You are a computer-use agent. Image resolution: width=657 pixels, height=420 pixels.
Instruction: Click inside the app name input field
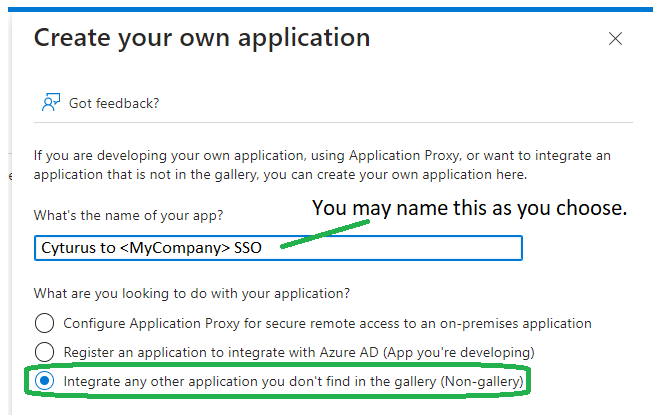click(x=278, y=248)
